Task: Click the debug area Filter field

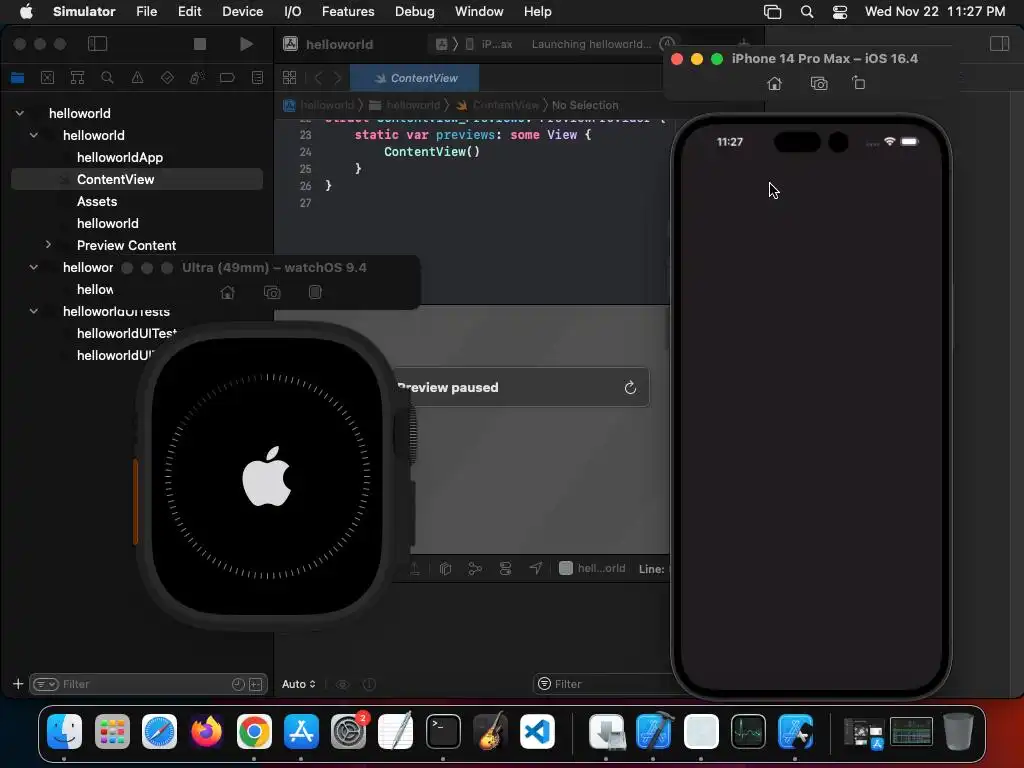Action: (x=604, y=684)
